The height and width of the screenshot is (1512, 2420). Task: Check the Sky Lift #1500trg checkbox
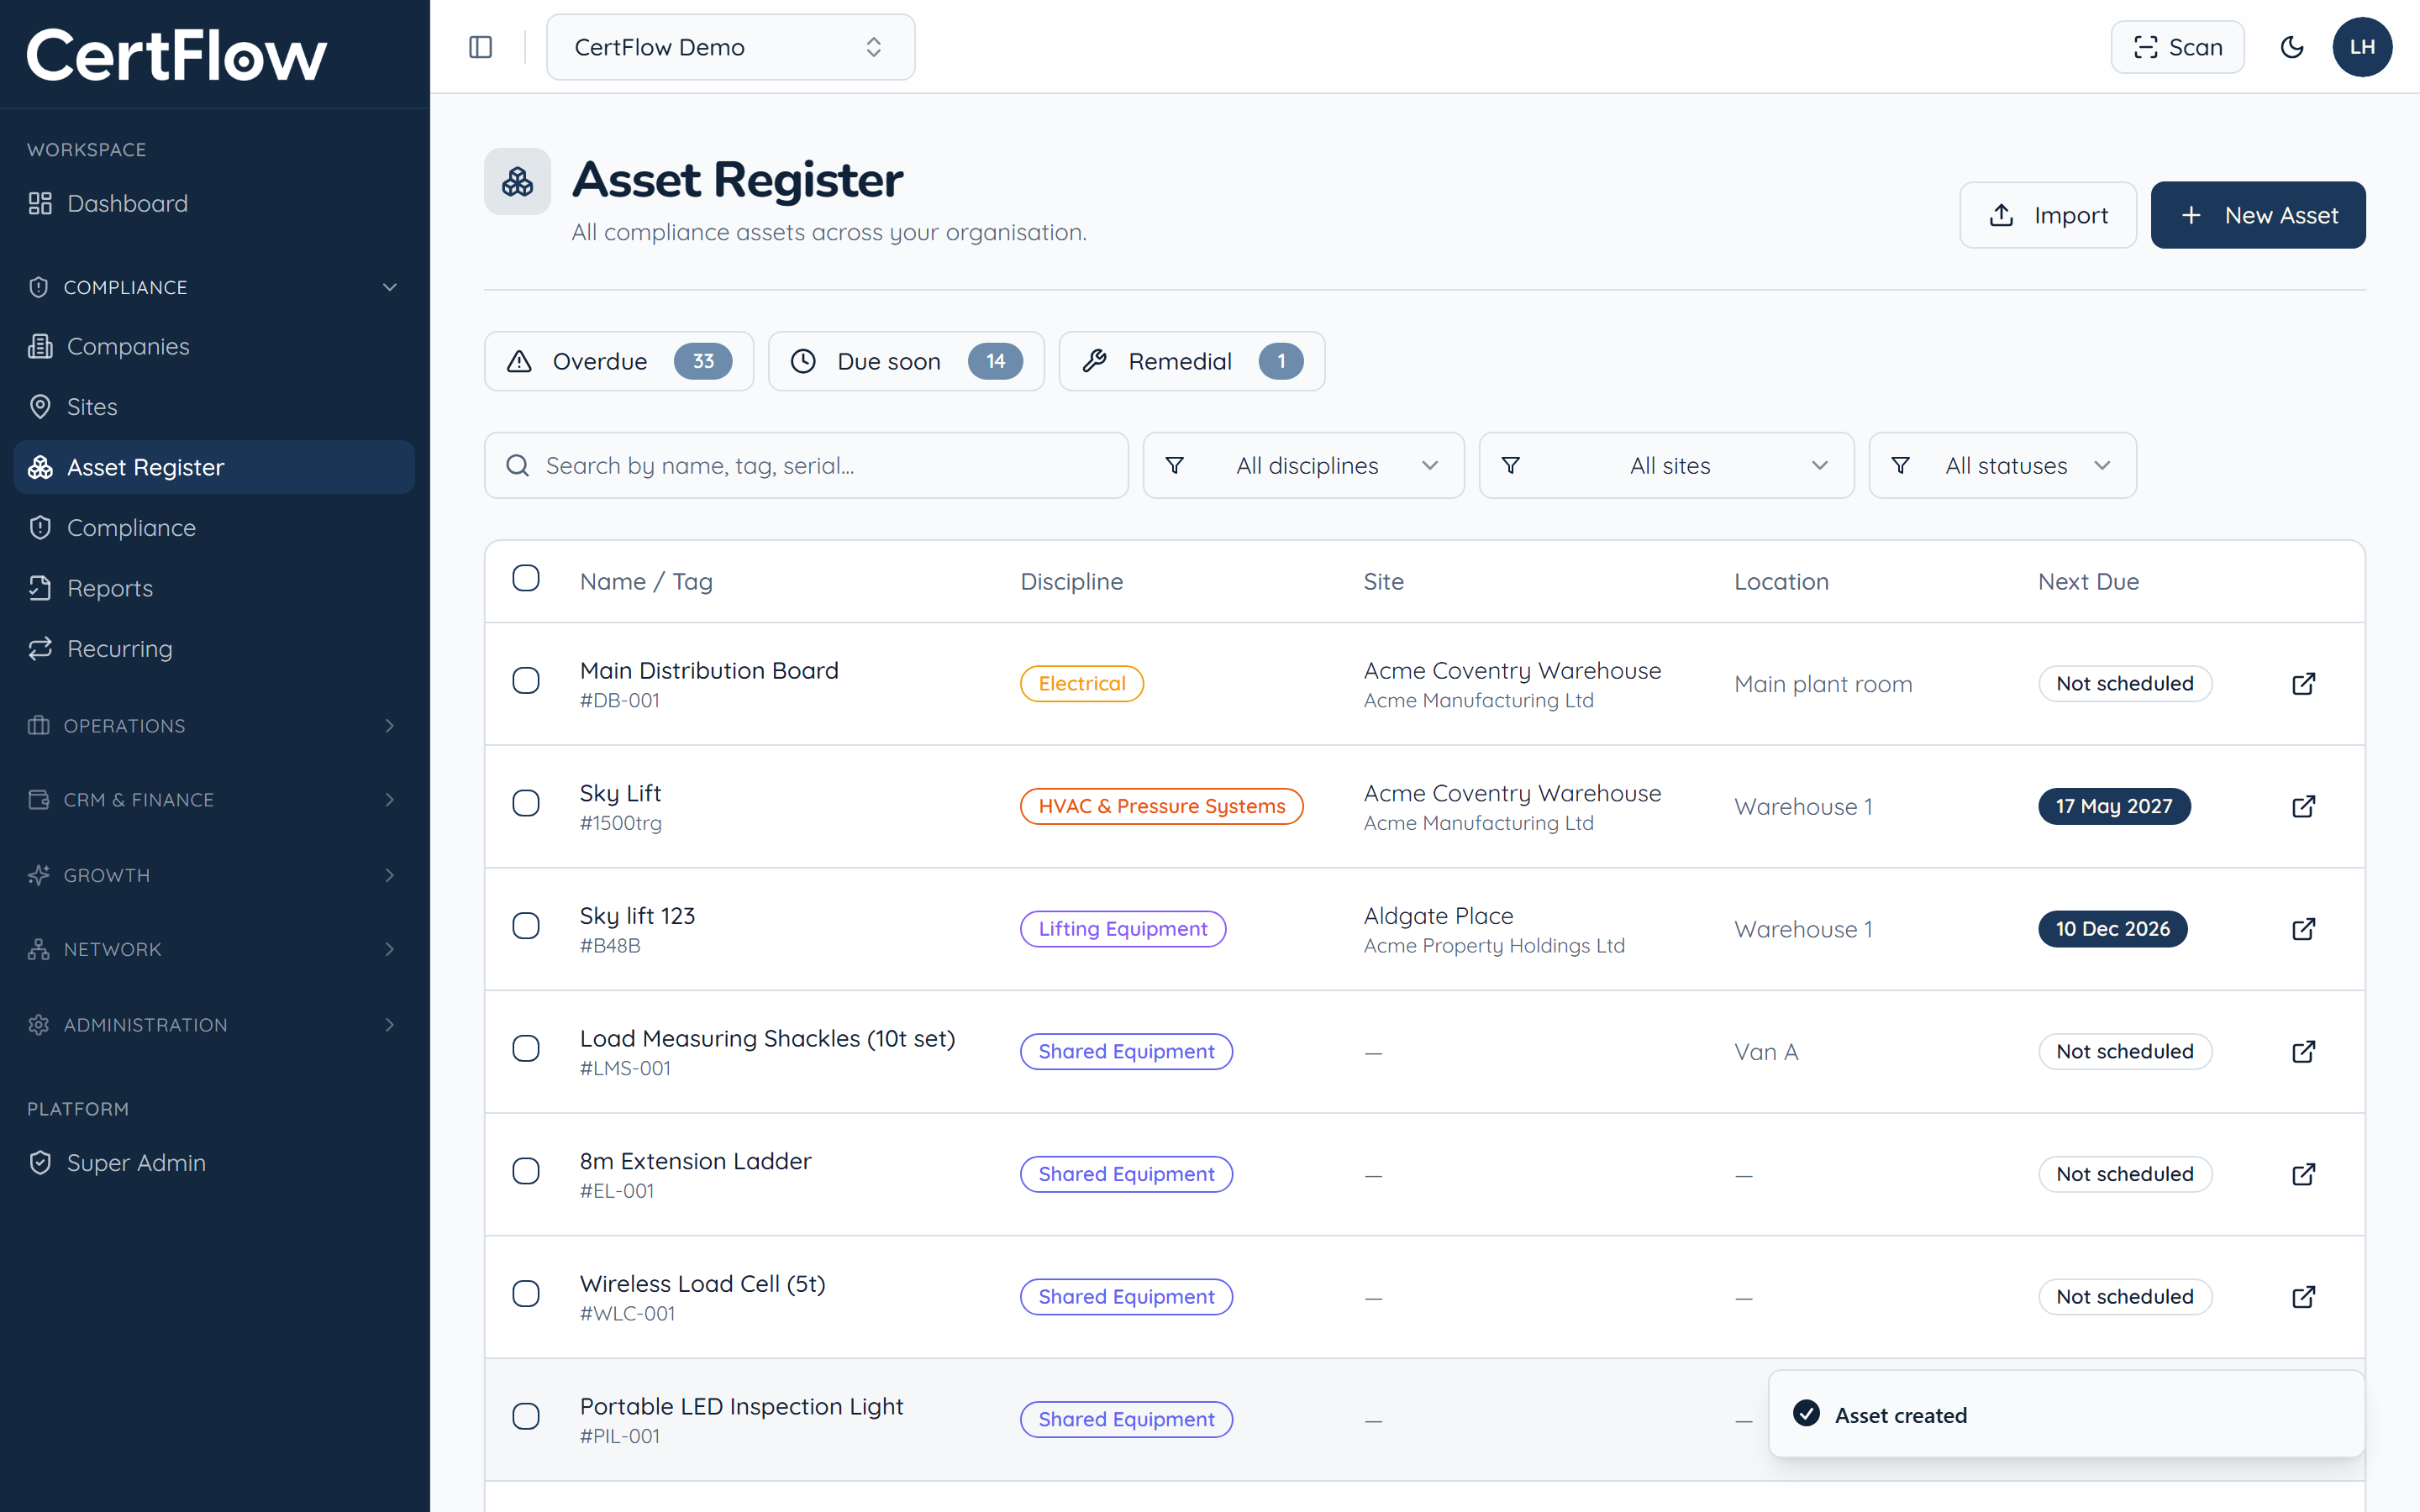[x=526, y=803]
